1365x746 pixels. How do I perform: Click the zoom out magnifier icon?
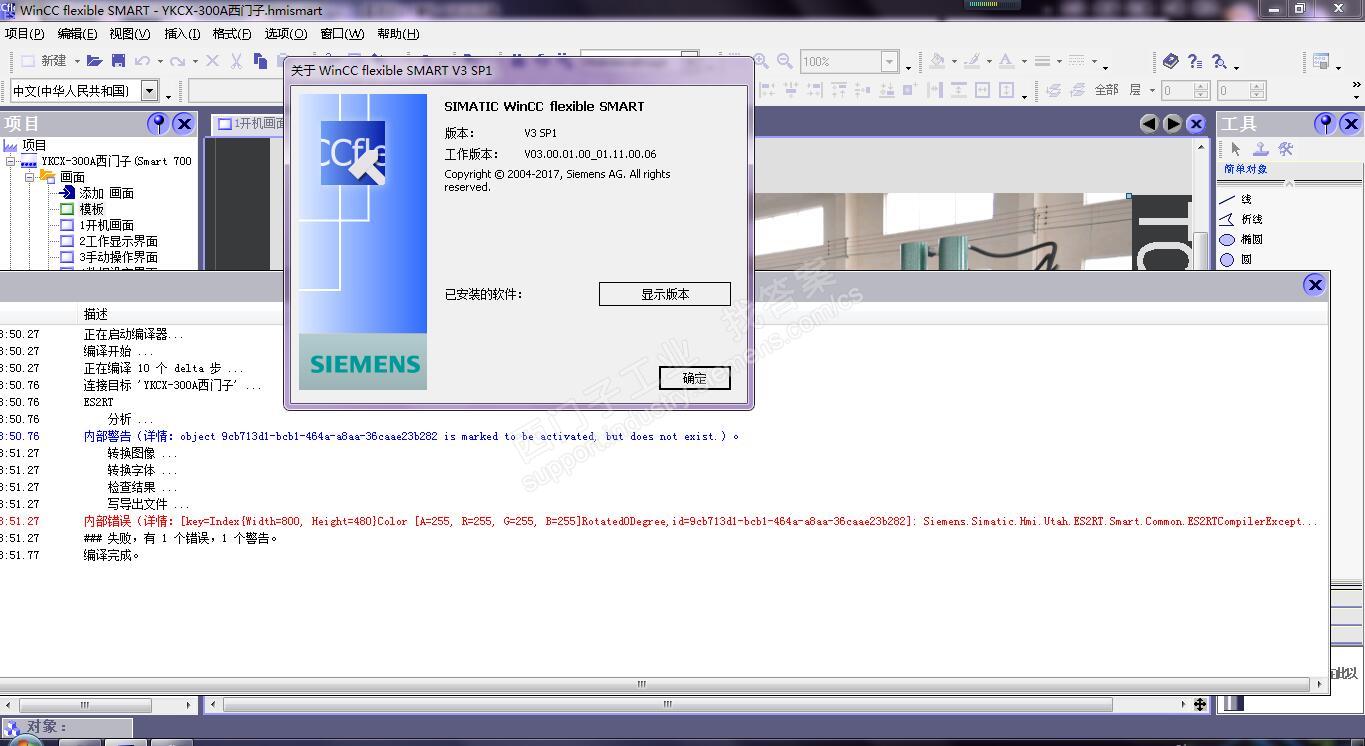(785, 61)
